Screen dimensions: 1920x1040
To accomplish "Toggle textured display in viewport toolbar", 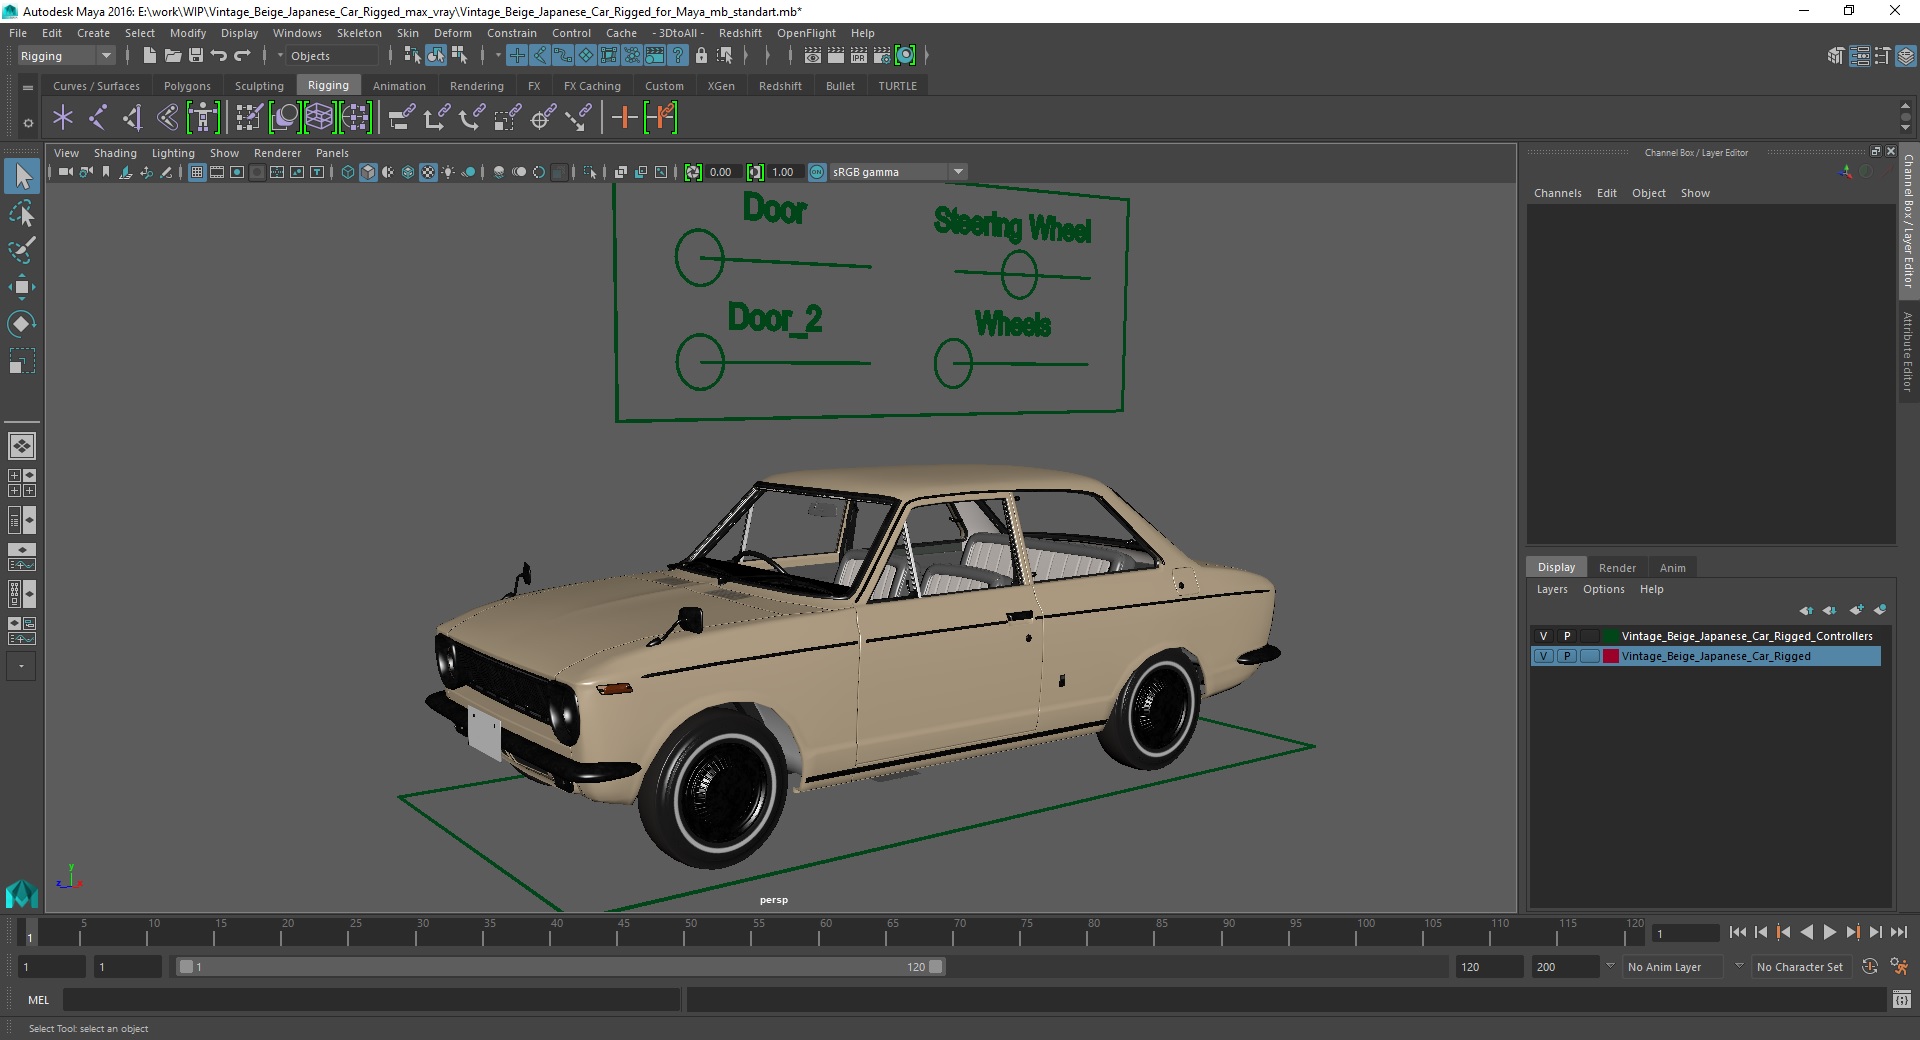I will click(428, 172).
